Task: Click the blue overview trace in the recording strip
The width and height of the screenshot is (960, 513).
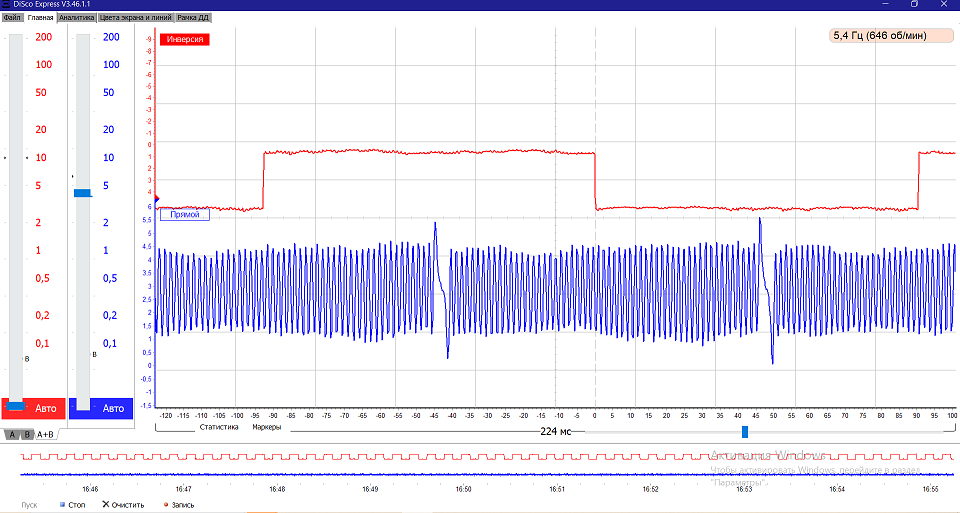Action: pyautogui.click(x=487, y=474)
